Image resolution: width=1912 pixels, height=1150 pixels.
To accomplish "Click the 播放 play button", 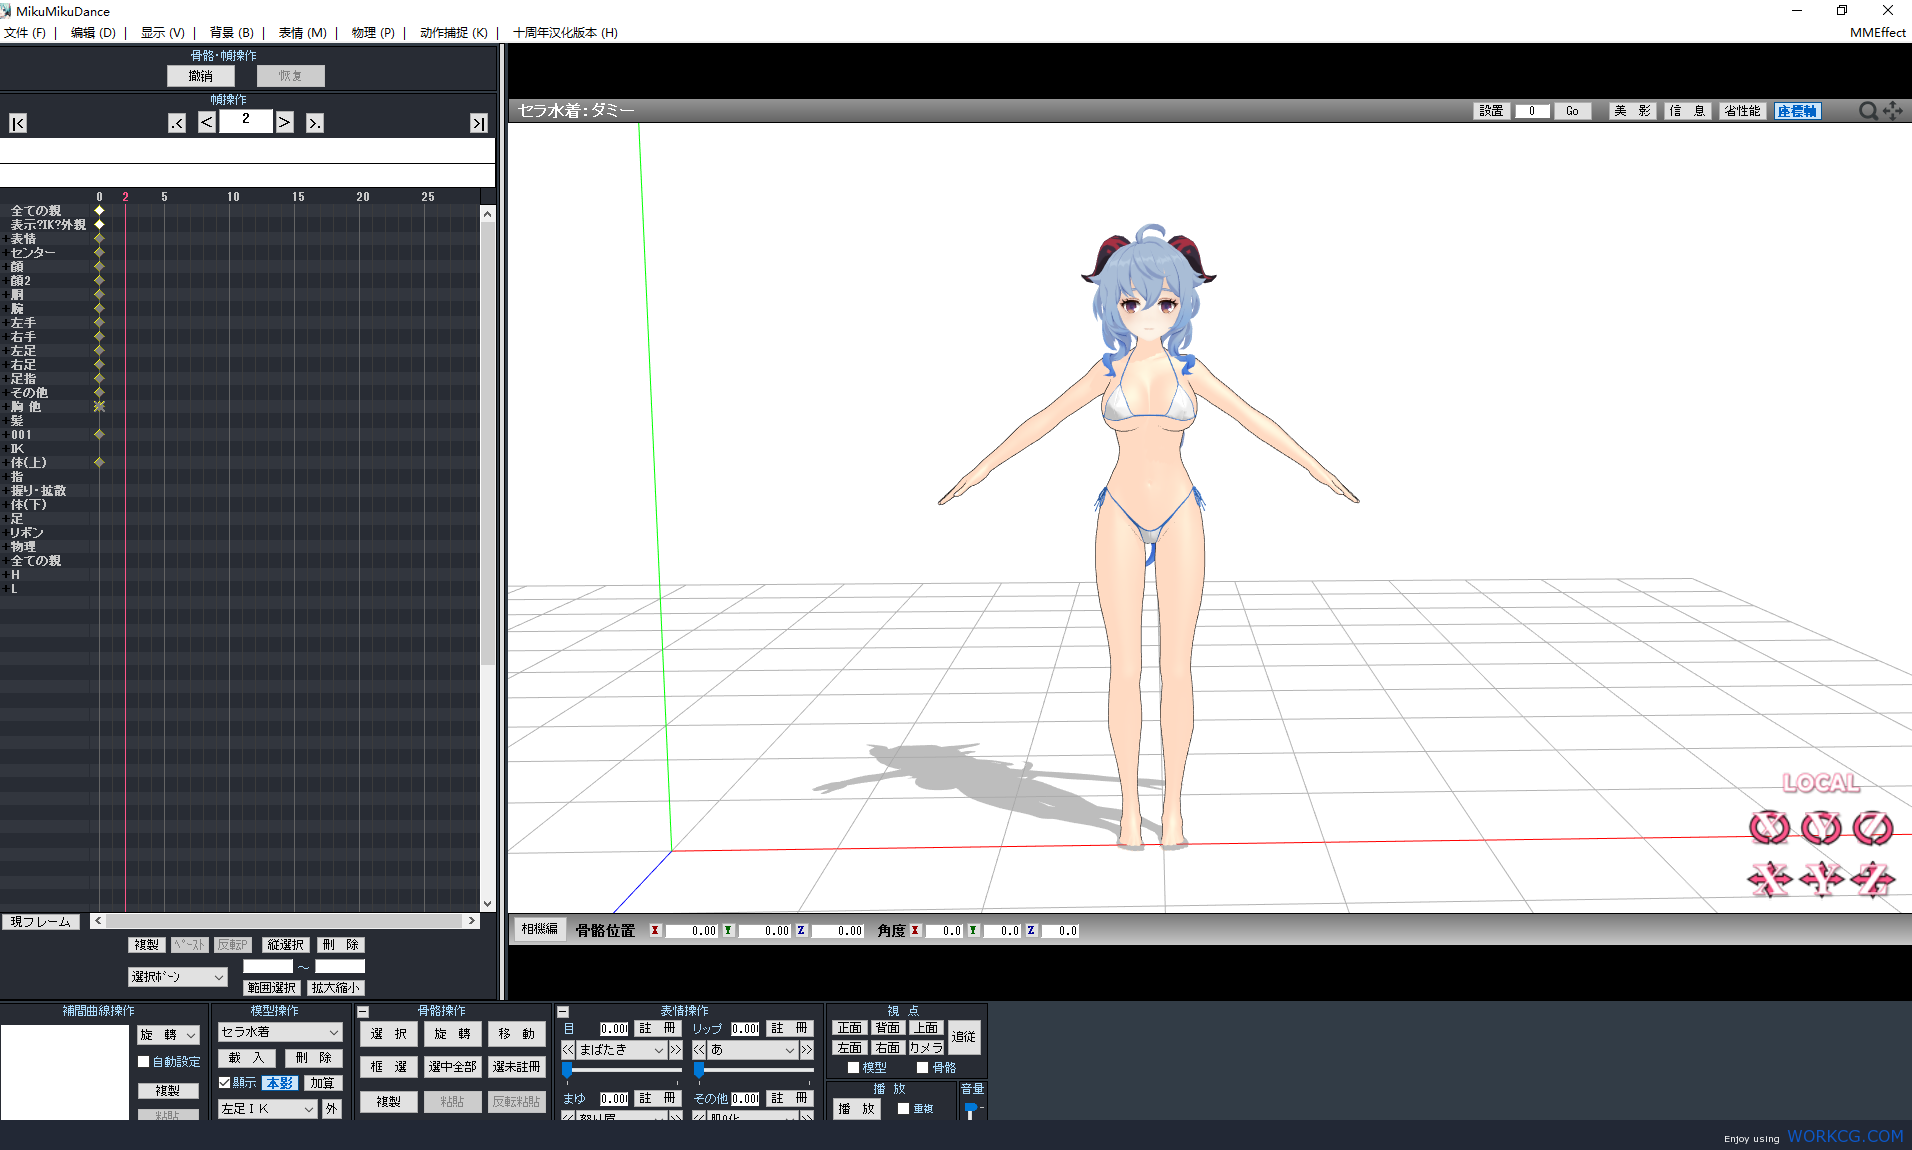I will pos(856,1109).
